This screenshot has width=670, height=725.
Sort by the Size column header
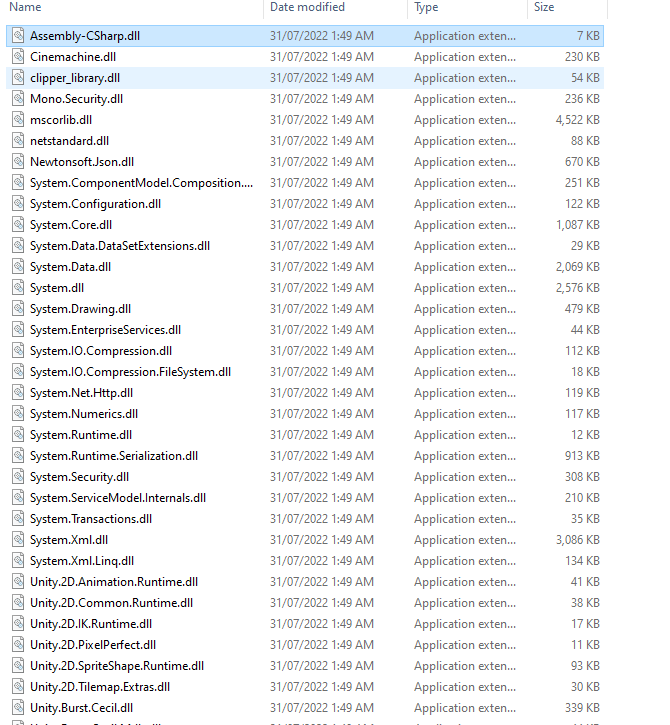click(x=544, y=7)
